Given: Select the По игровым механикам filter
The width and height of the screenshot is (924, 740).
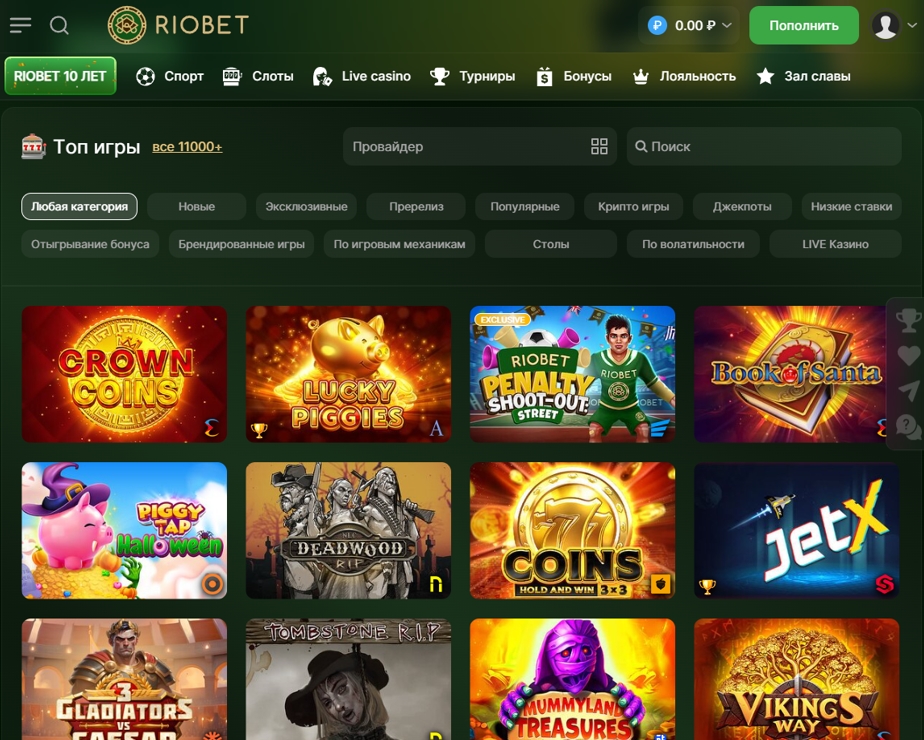Looking at the screenshot, I should [x=400, y=244].
